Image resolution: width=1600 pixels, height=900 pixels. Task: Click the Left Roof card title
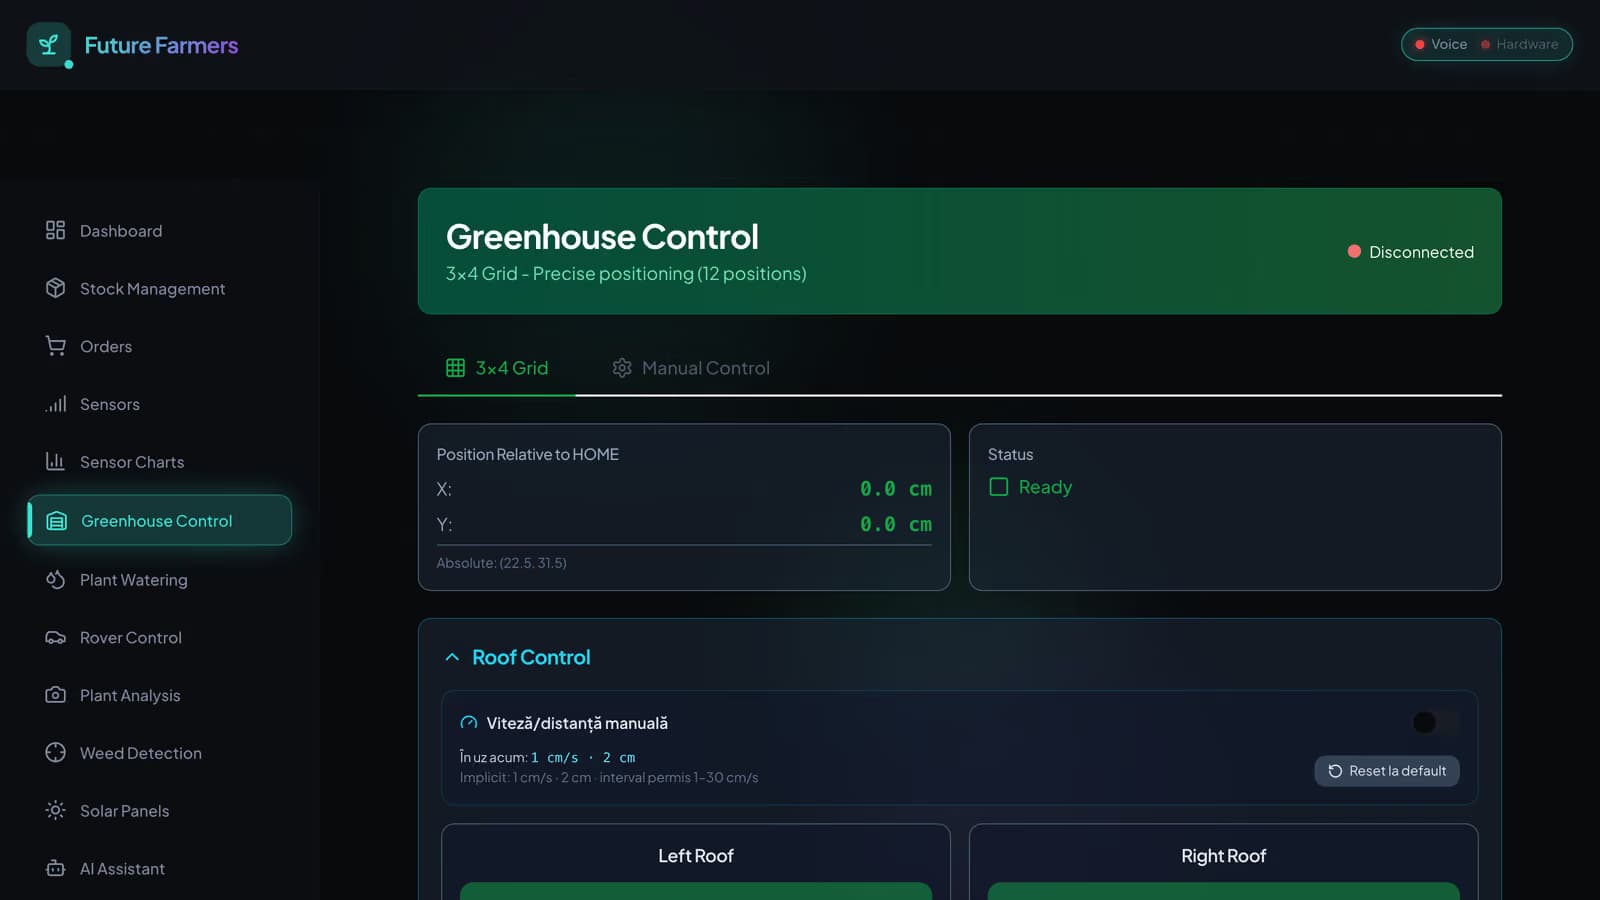[696, 856]
